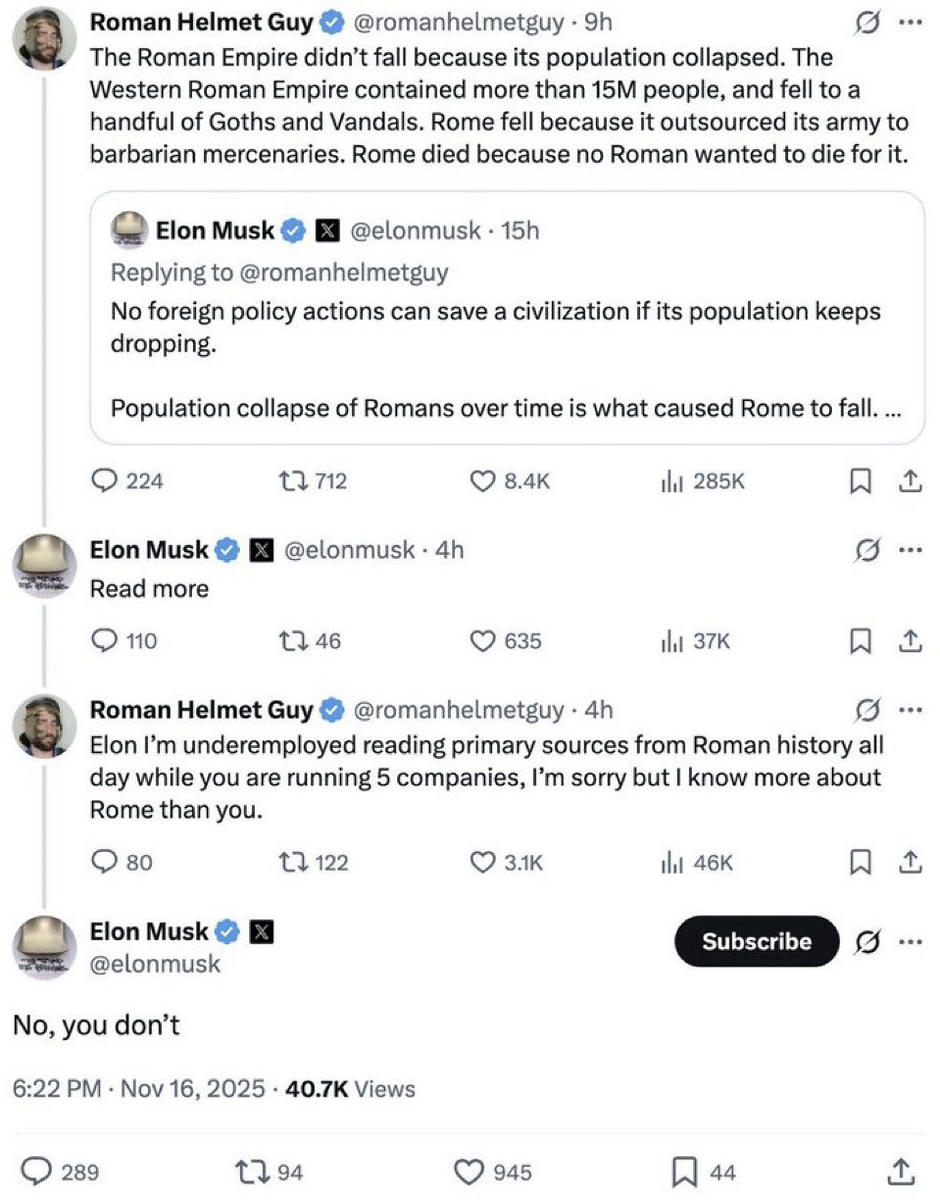940x1200 pixels.
Task: Subscribe to Elon Musk
Action: pos(756,942)
